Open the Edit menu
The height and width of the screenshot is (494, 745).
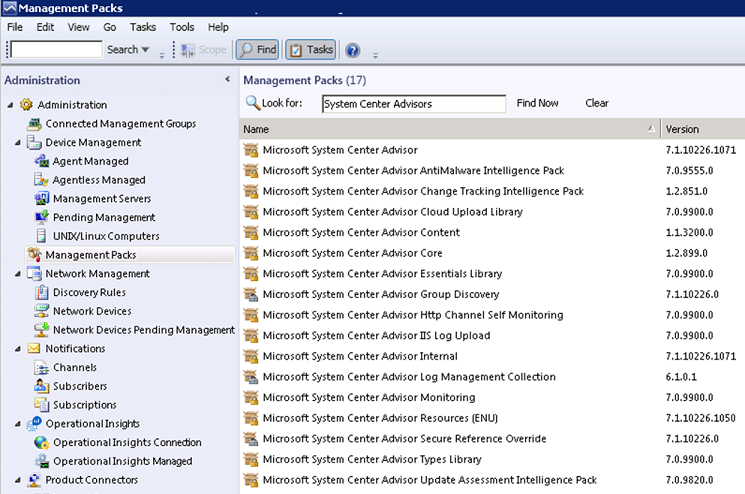[45, 27]
